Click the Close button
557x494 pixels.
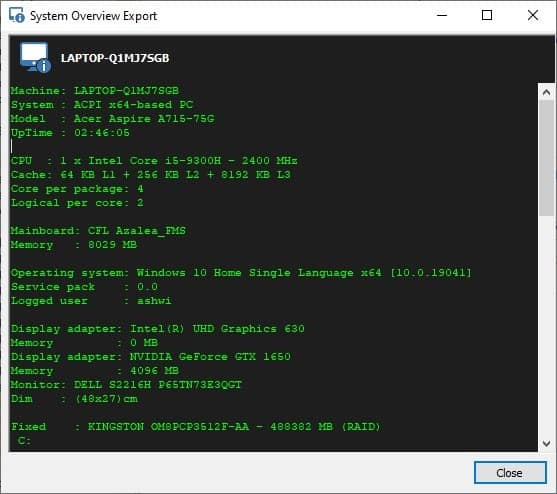click(510, 472)
